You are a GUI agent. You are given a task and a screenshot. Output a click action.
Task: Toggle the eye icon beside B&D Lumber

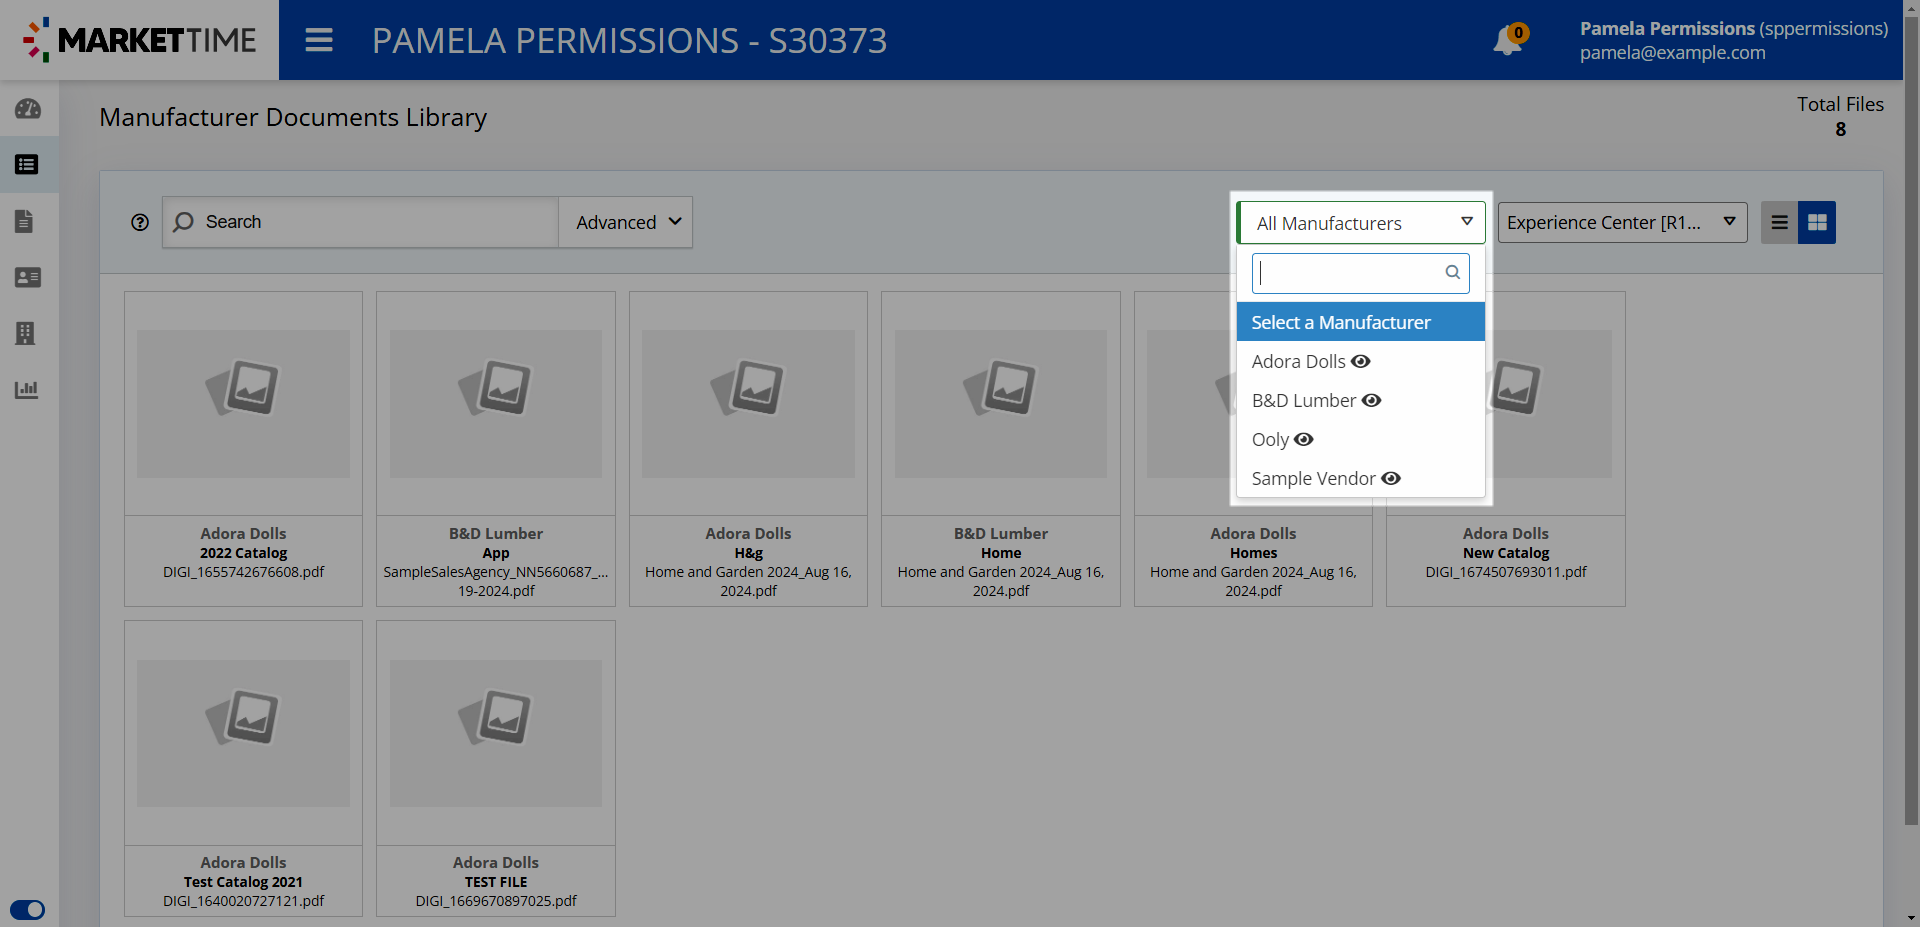tap(1372, 400)
